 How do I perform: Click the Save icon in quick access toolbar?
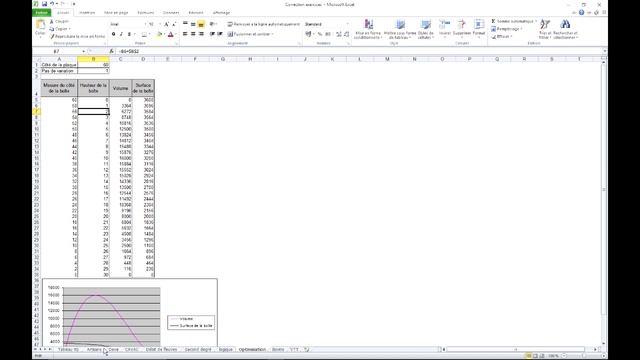tap(44, 4)
